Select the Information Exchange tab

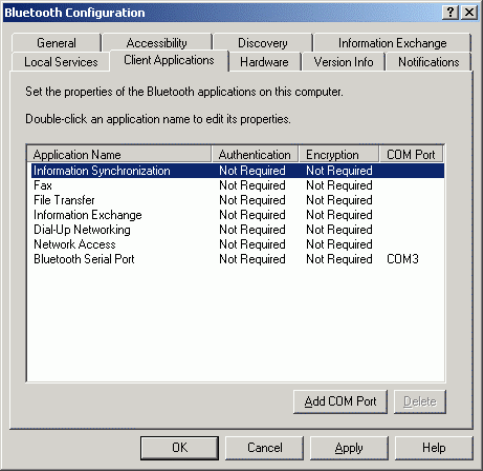tap(392, 43)
